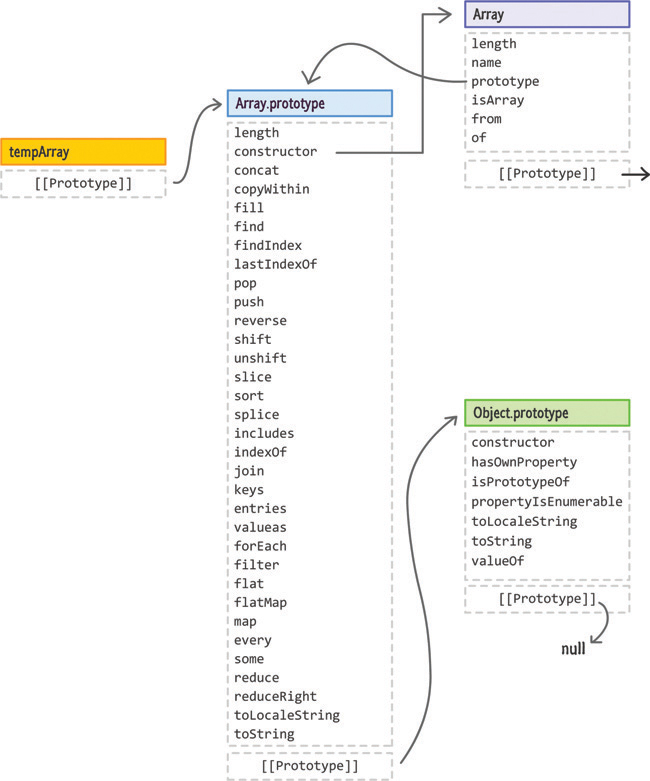Viewport: 650px width, 781px height.
Task: Select the fill method
Action: 249,208
